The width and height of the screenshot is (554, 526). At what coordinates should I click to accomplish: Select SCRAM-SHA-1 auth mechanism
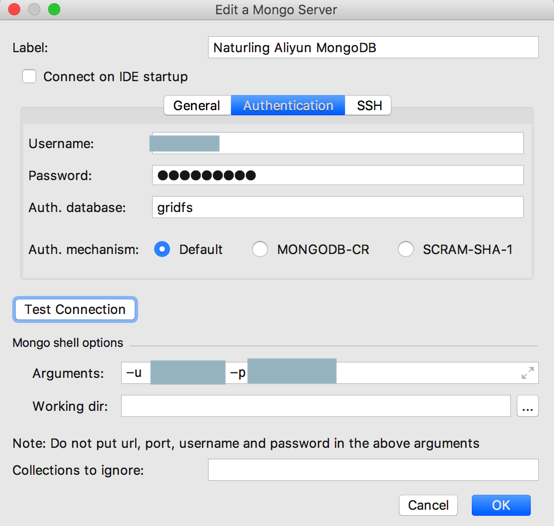coord(406,249)
